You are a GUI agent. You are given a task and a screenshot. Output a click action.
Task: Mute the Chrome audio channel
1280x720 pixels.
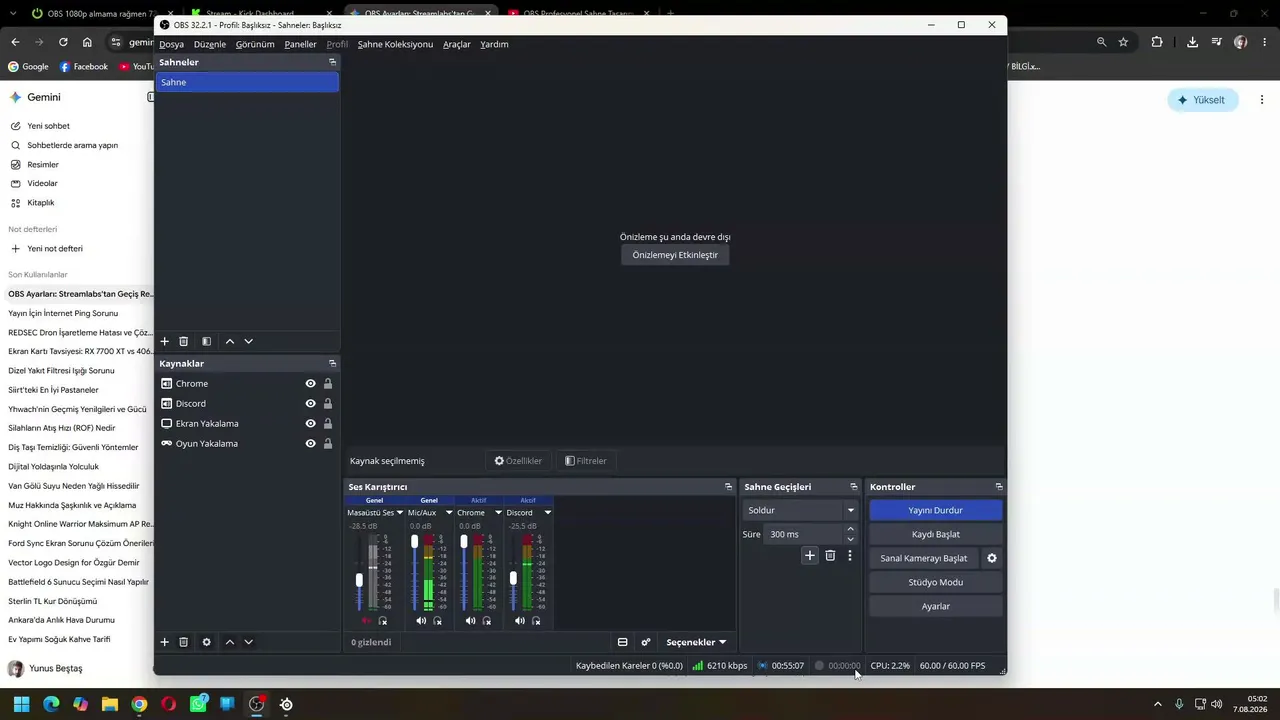coord(471,621)
